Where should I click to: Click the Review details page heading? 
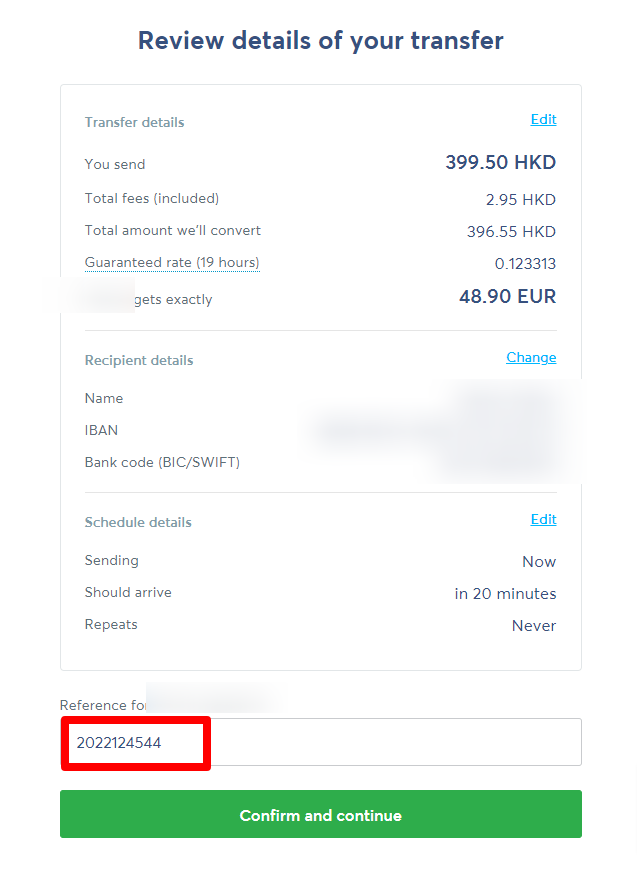tap(320, 41)
